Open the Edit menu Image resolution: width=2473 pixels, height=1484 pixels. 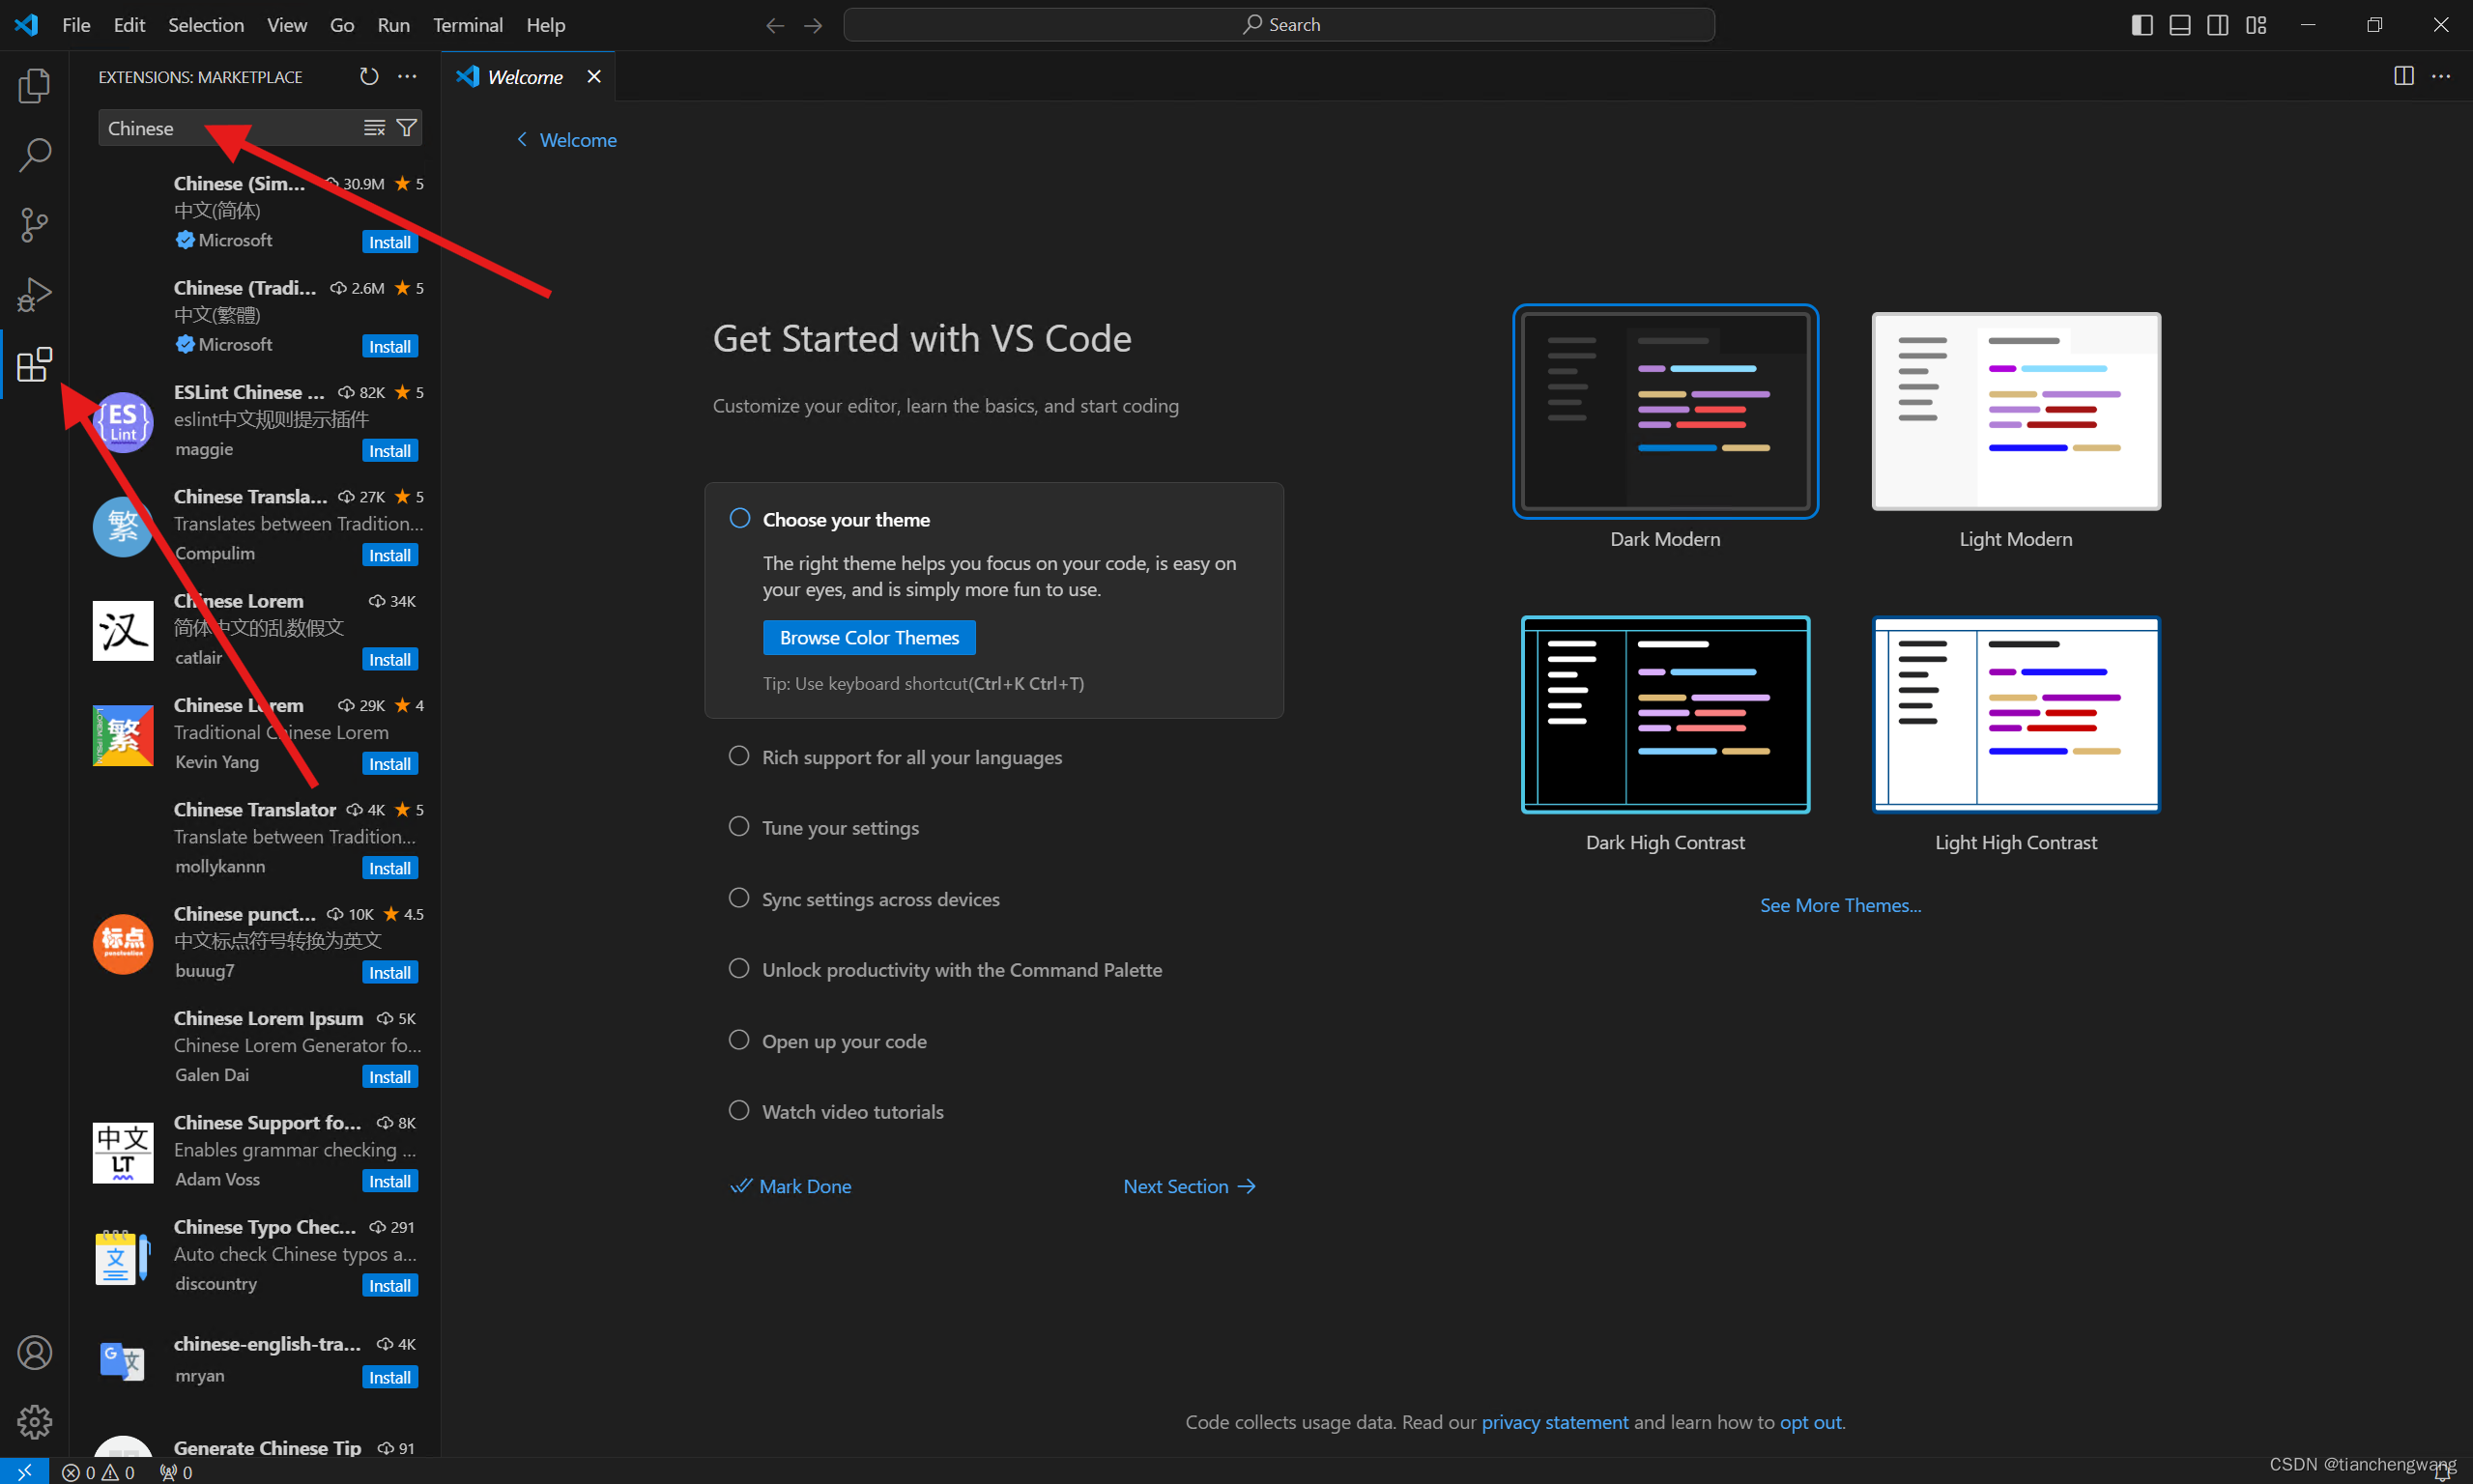[x=129, y=25]
